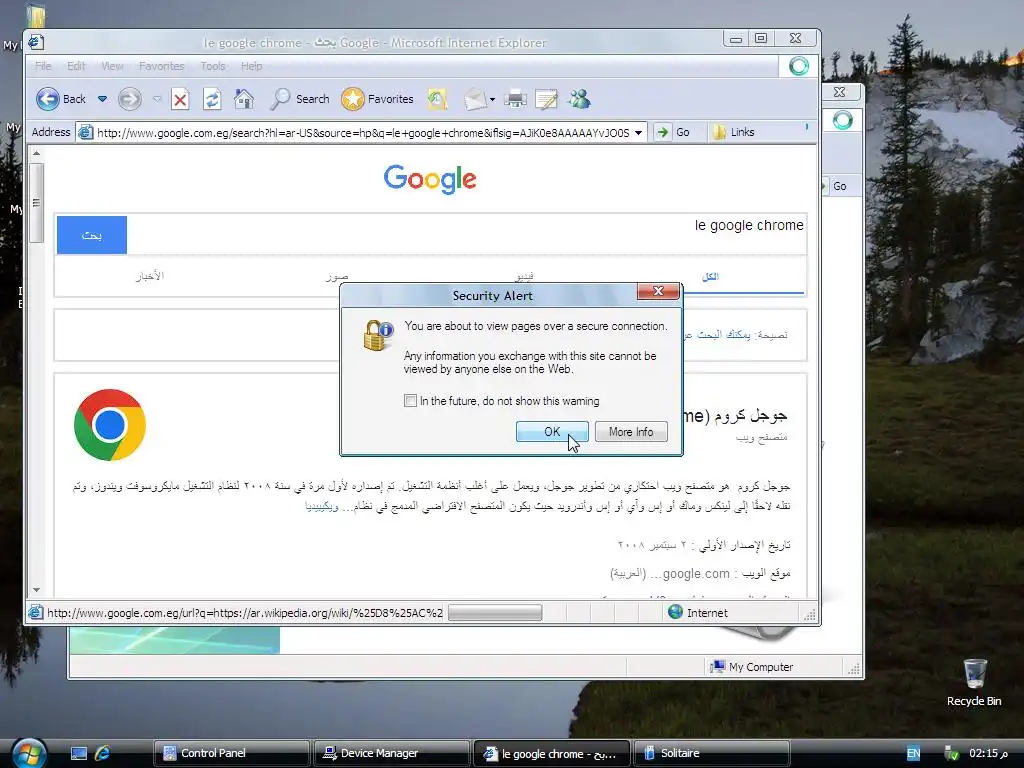Click the lock icon in Security Alert dialog
Viewport: 1024px width, 768px height.
point(377,335)
